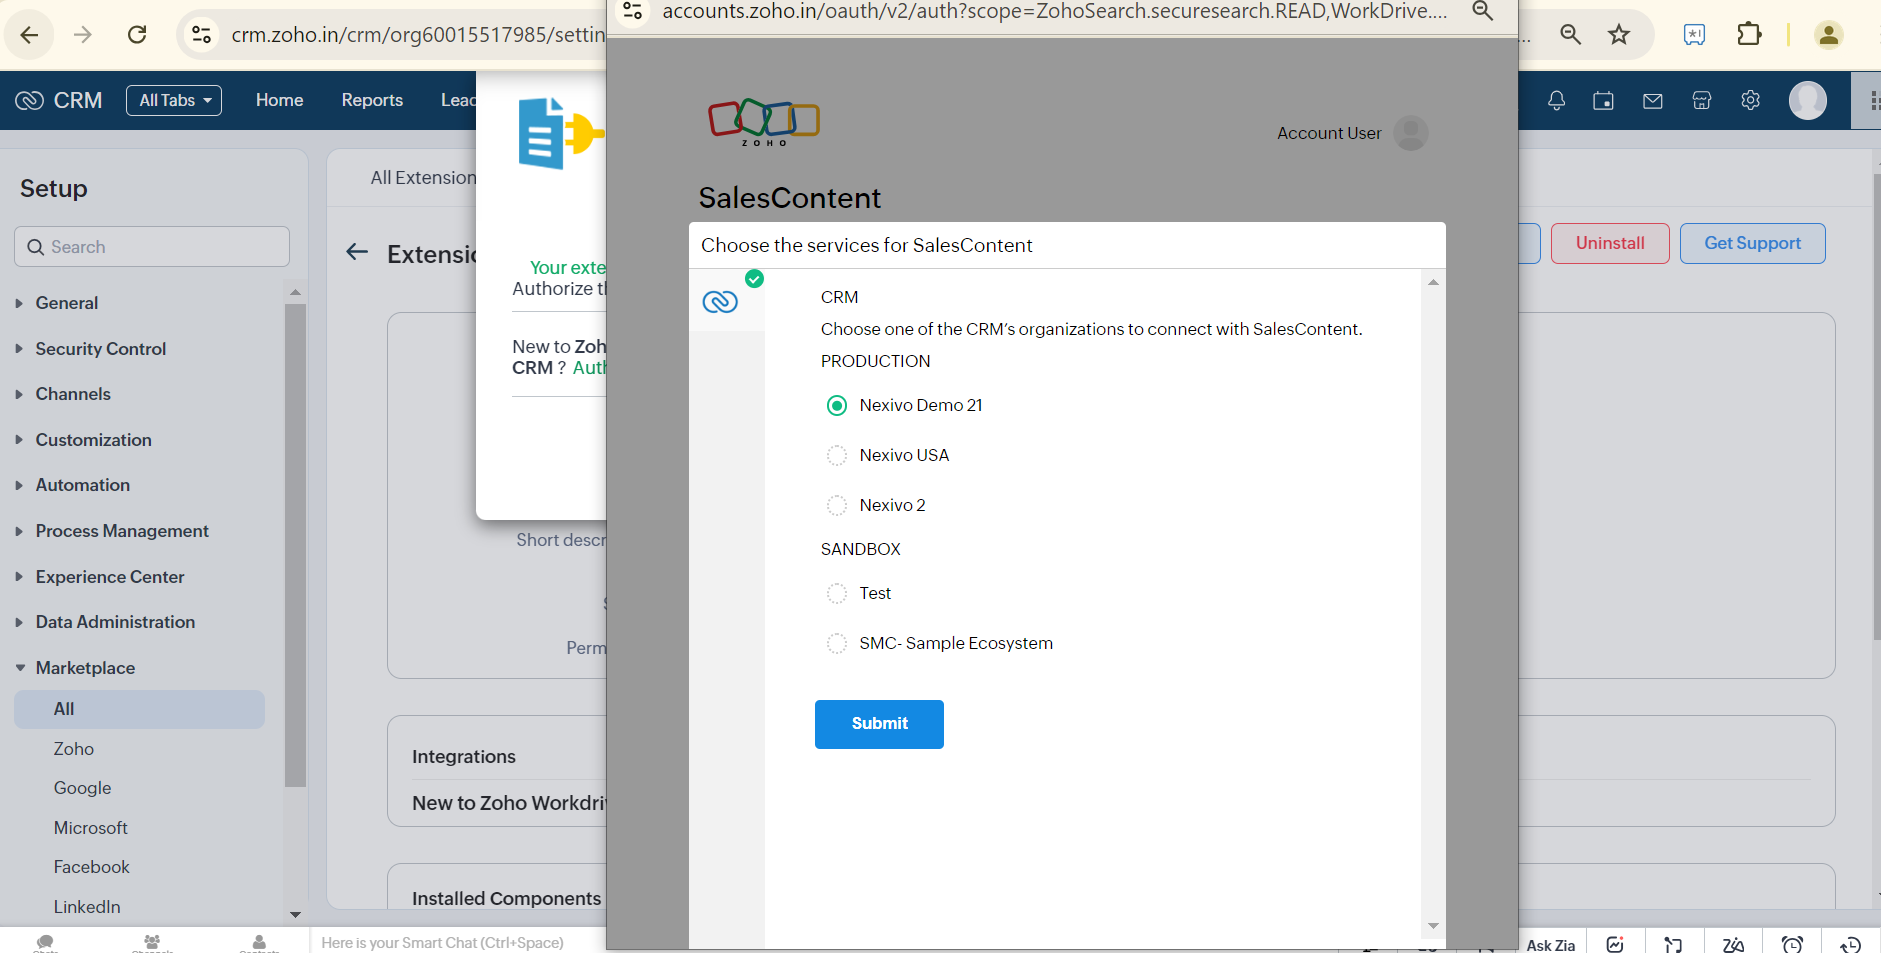This screenshot has width=1881, height=953.
Task: Collapse the Marketplace section
Action: [85, 668]
